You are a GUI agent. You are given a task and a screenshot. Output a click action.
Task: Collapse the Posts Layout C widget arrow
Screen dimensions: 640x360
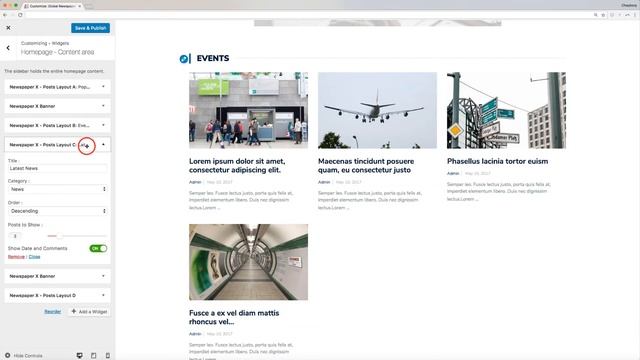click(x=103, y=144)
